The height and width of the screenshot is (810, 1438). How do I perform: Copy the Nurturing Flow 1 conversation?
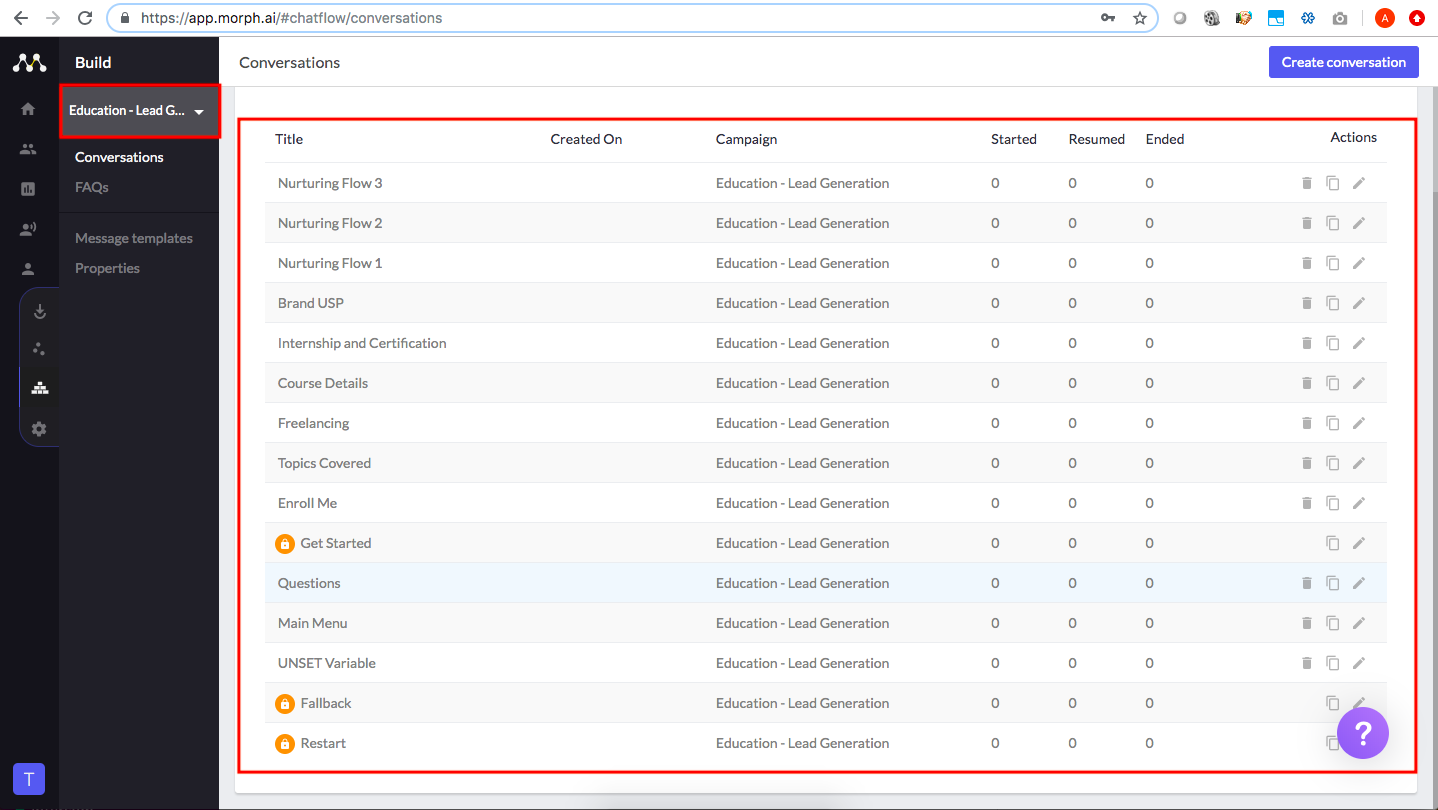(1332, 263)
